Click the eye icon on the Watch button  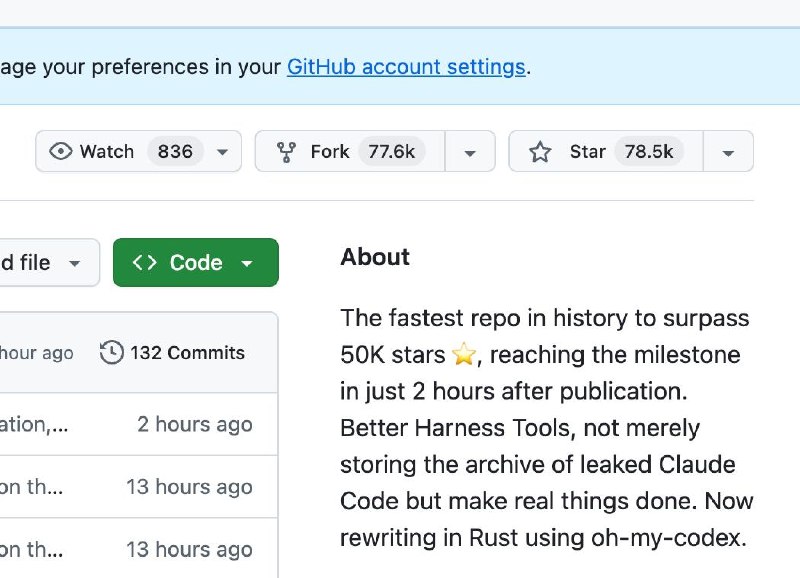coord(61,152)
